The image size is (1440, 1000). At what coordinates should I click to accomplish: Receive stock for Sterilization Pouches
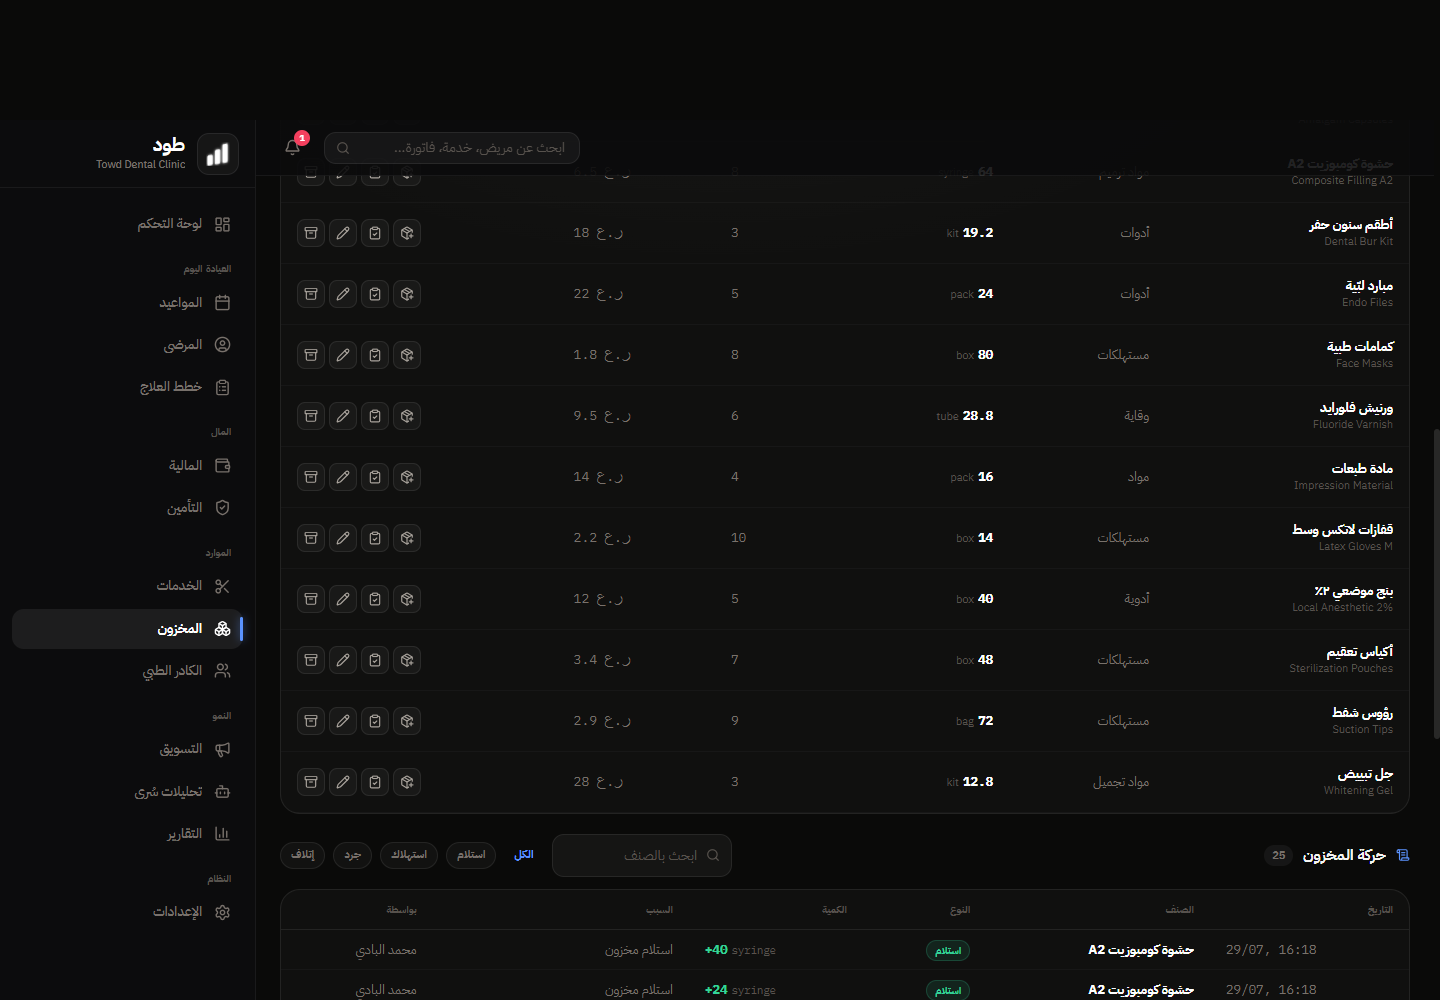(x=407, y=660)
